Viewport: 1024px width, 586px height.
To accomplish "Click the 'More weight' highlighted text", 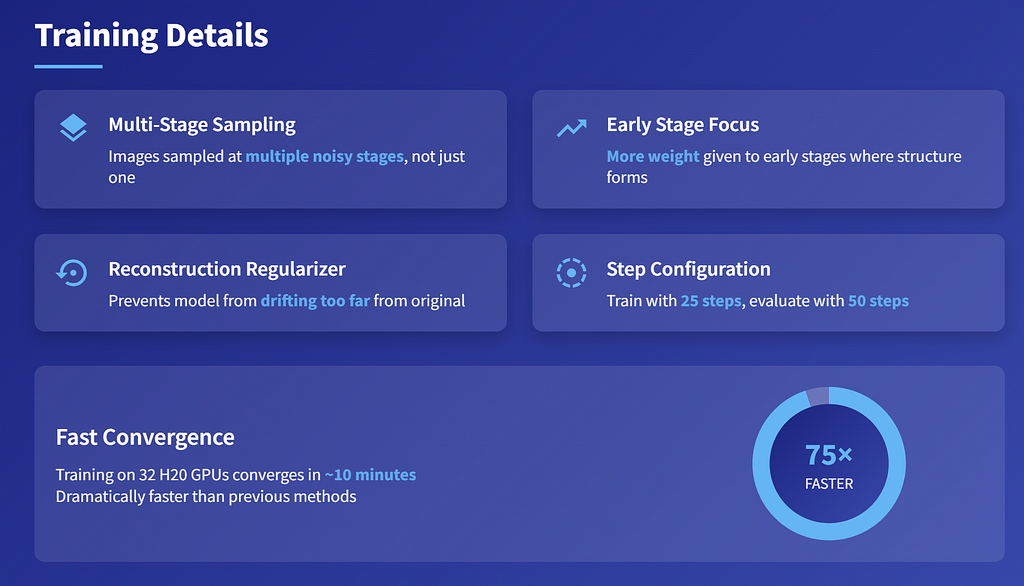I will (652, 157).
